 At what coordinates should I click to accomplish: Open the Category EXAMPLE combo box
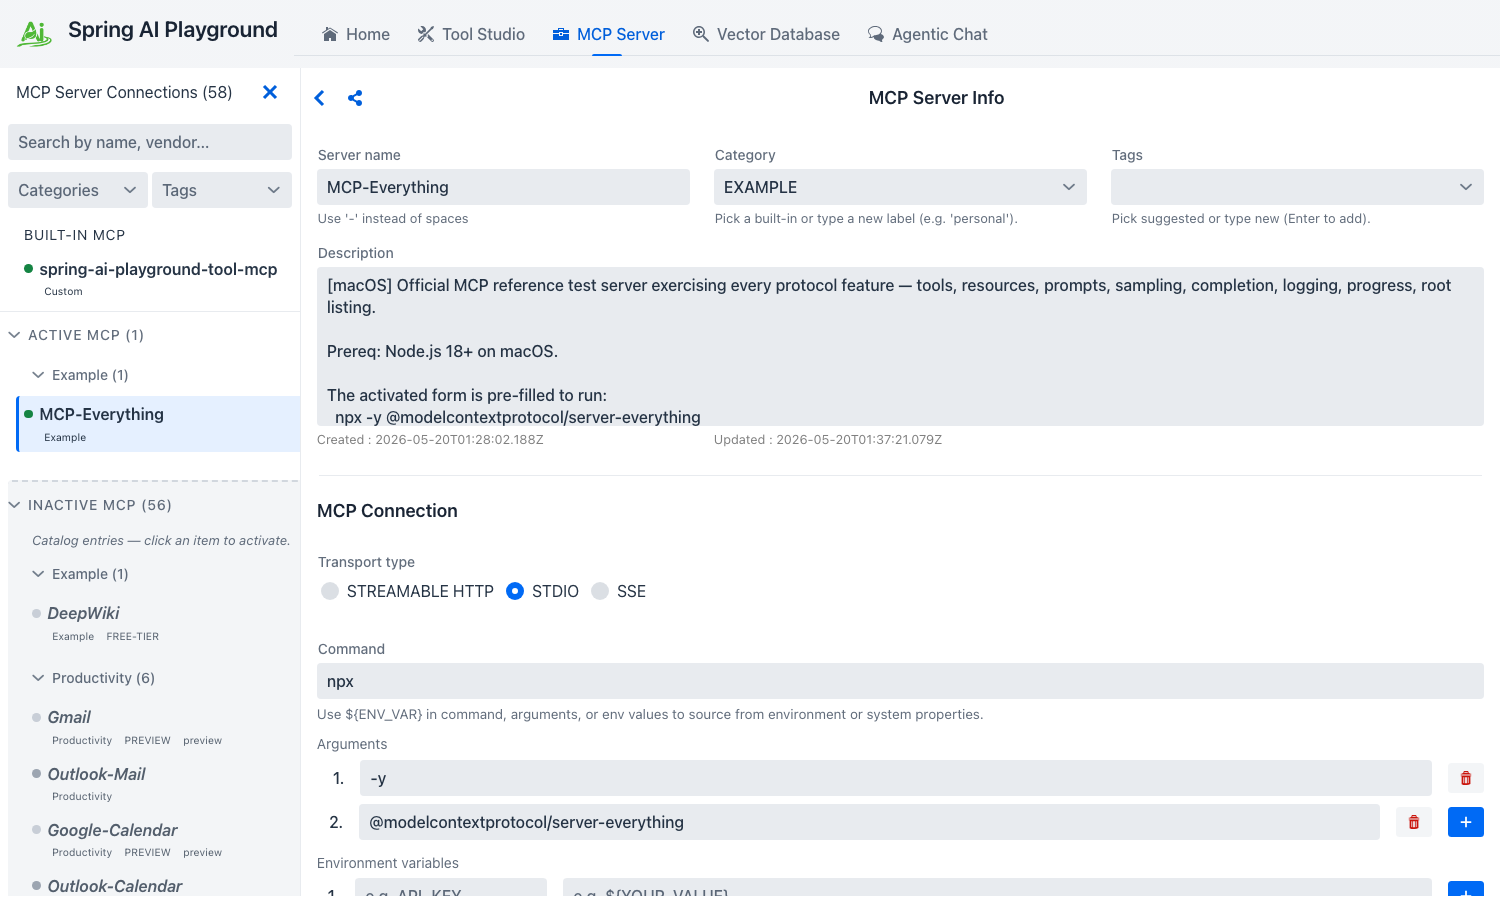pyautogui.click(x=900, y=187)
